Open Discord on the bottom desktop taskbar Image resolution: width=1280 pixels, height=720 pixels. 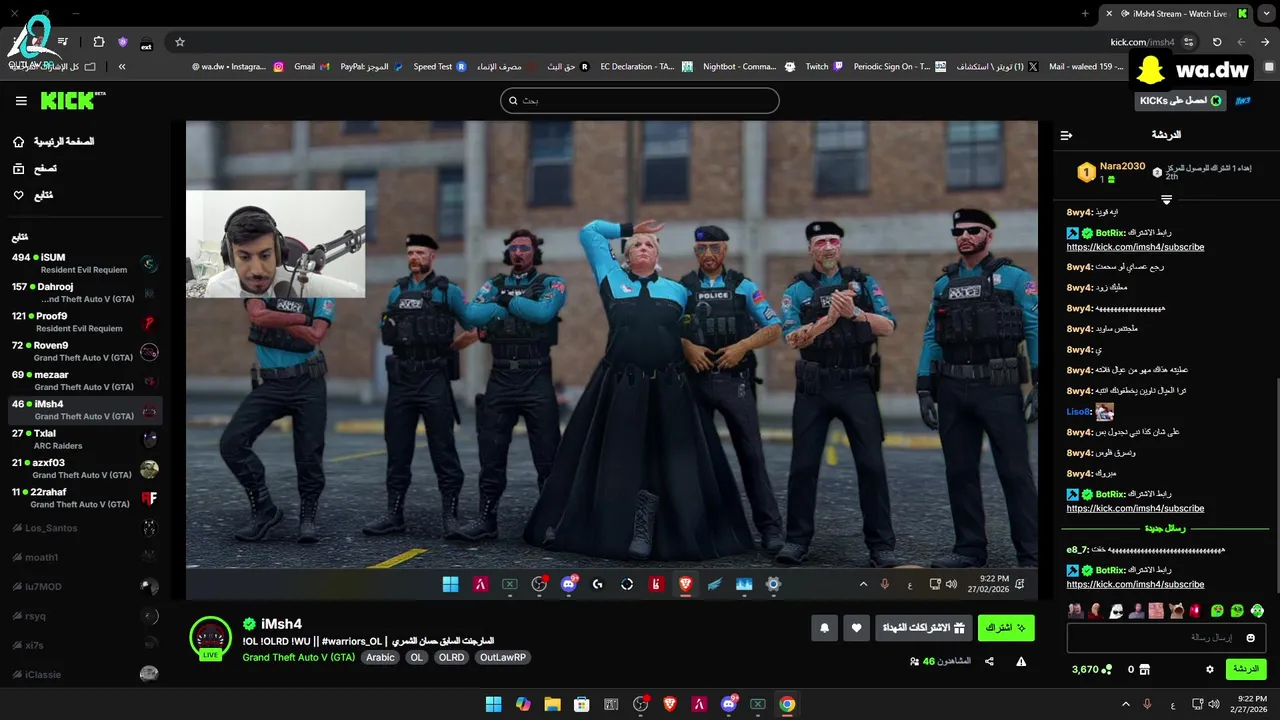coord(729,704)
